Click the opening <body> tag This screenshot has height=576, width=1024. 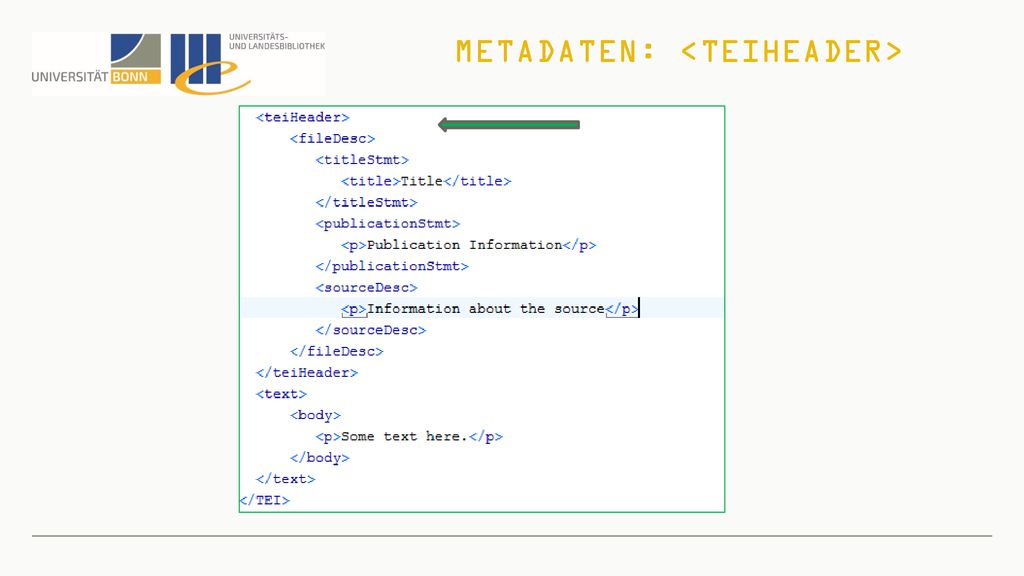pyautogui.click(x=315, y=415)
